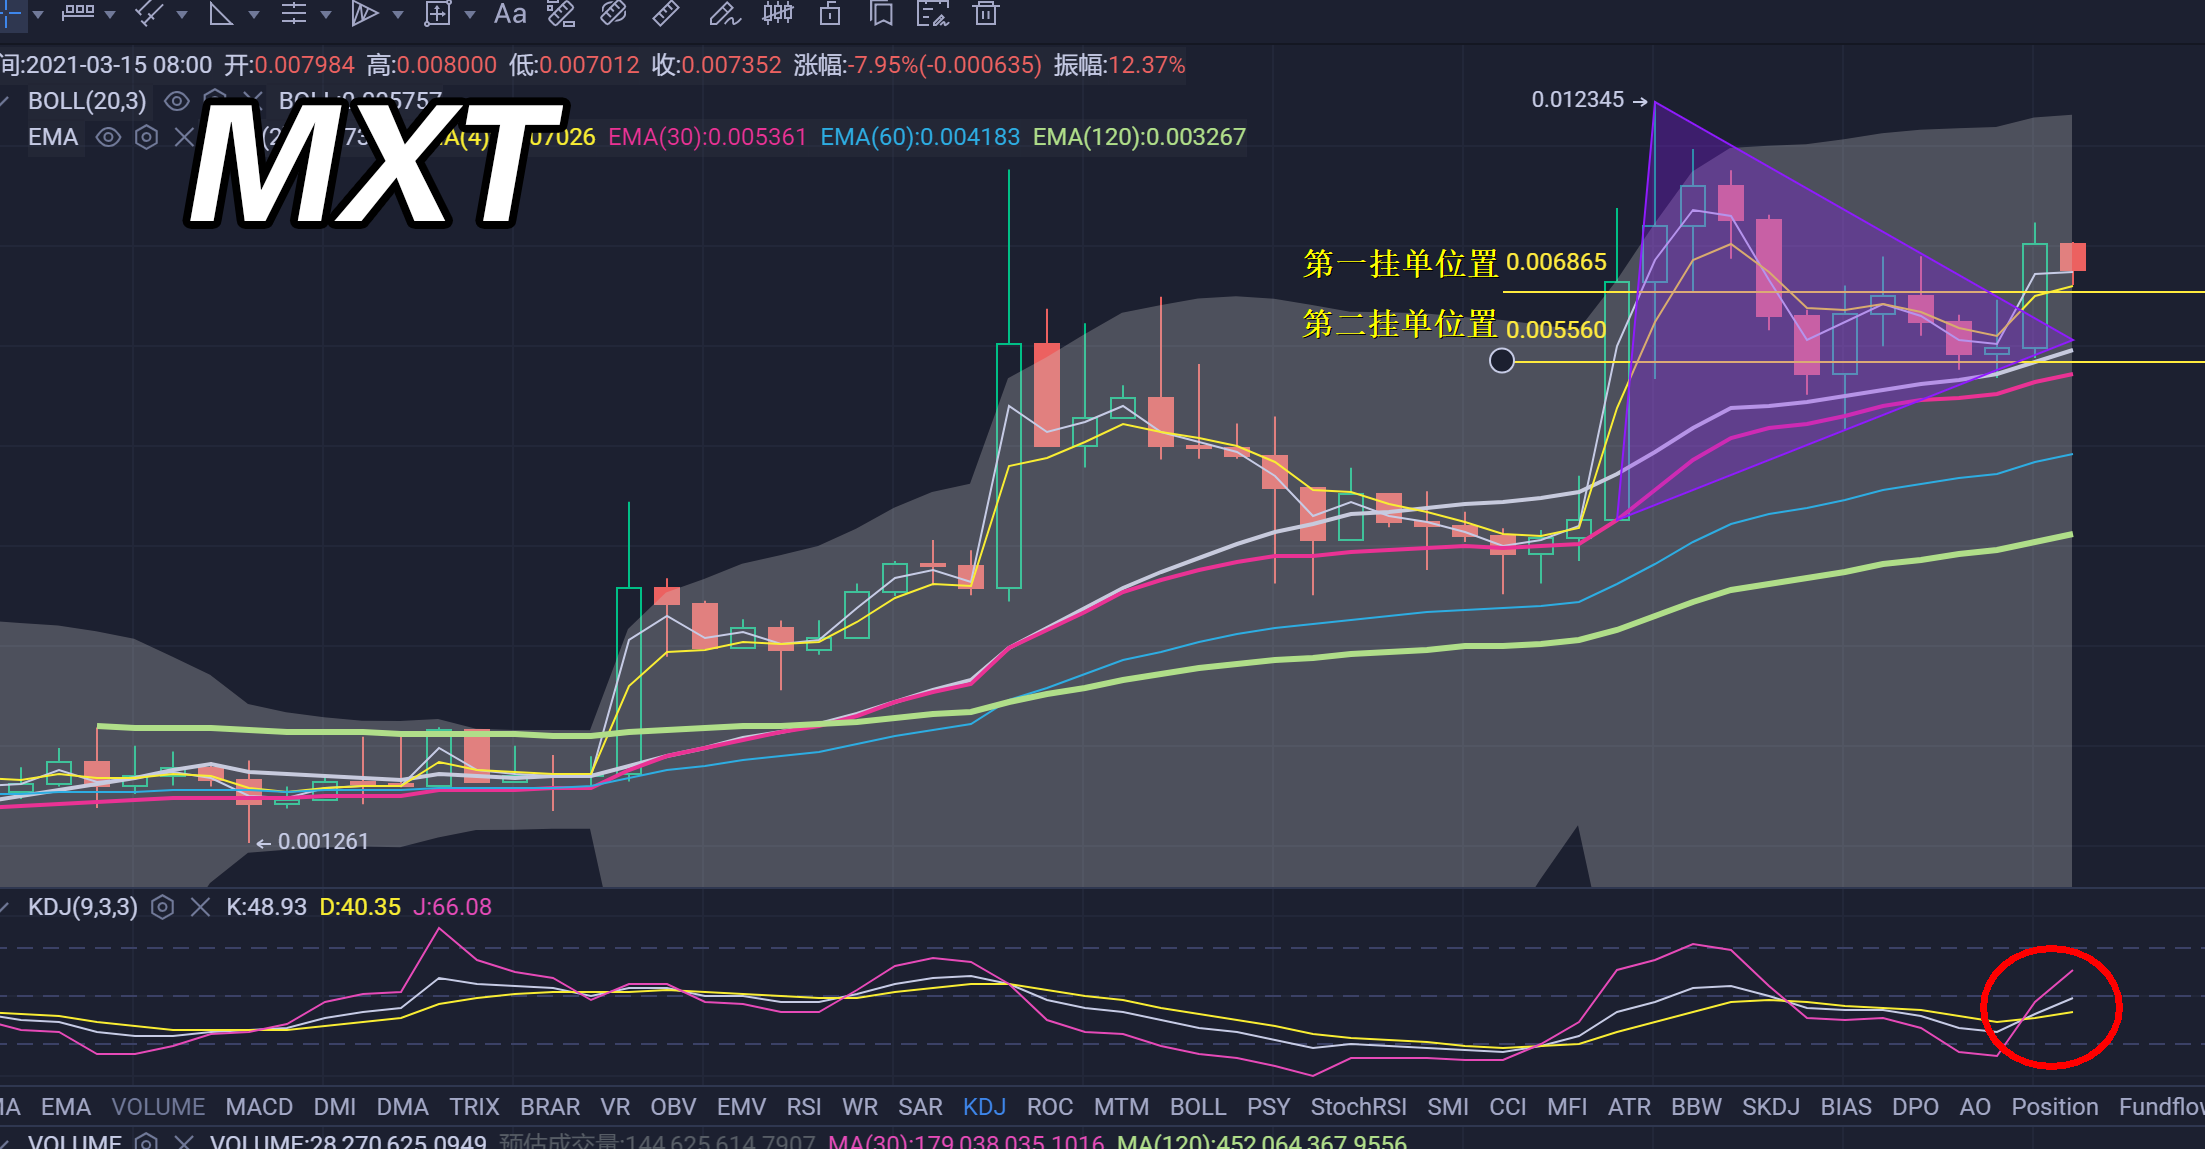Click the bookmark icon in toolbar
This screenshot has height=1149, width=2205.
(x=881, y=14)
